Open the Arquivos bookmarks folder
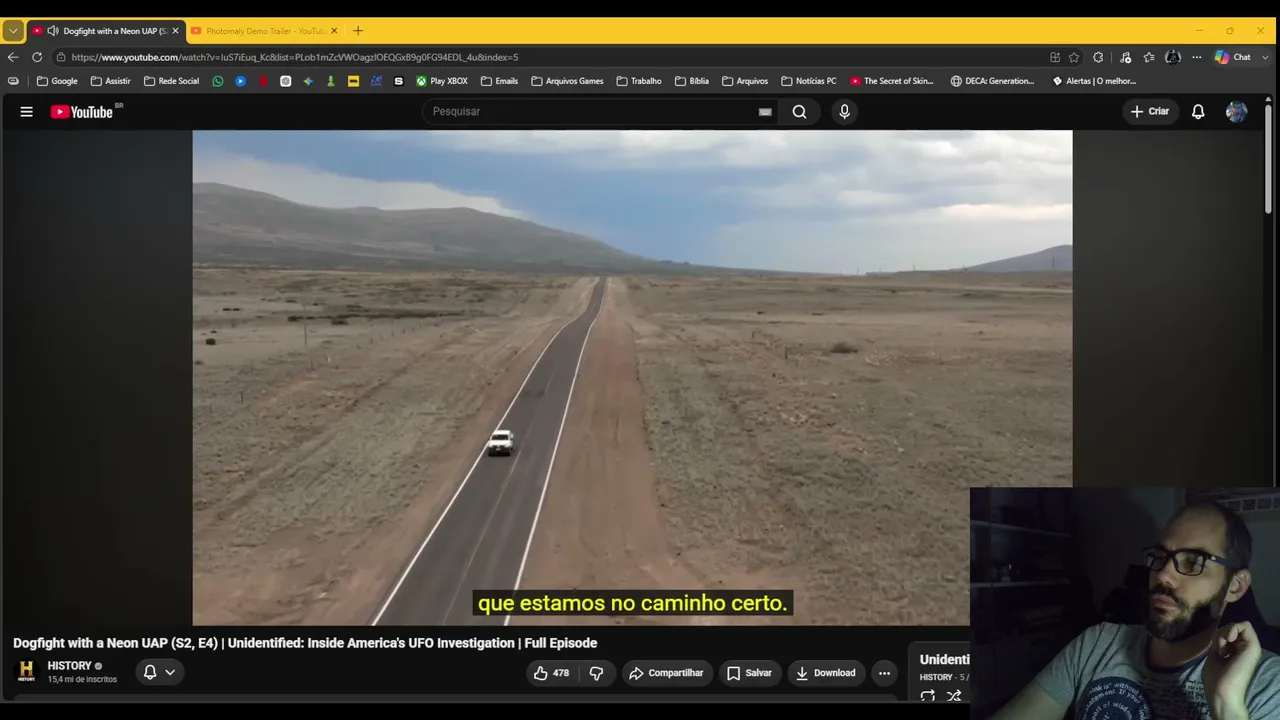Viewport: 1280px width, 720px height. [x=745, y=81]
